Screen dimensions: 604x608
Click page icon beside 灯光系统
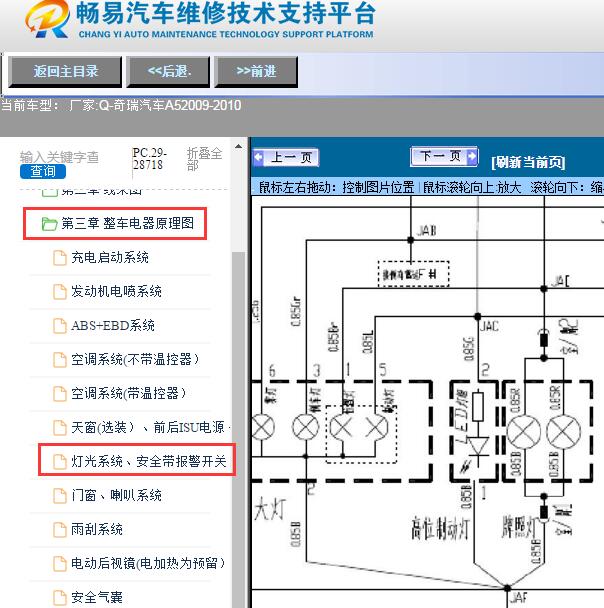click(x=60, y=462)
